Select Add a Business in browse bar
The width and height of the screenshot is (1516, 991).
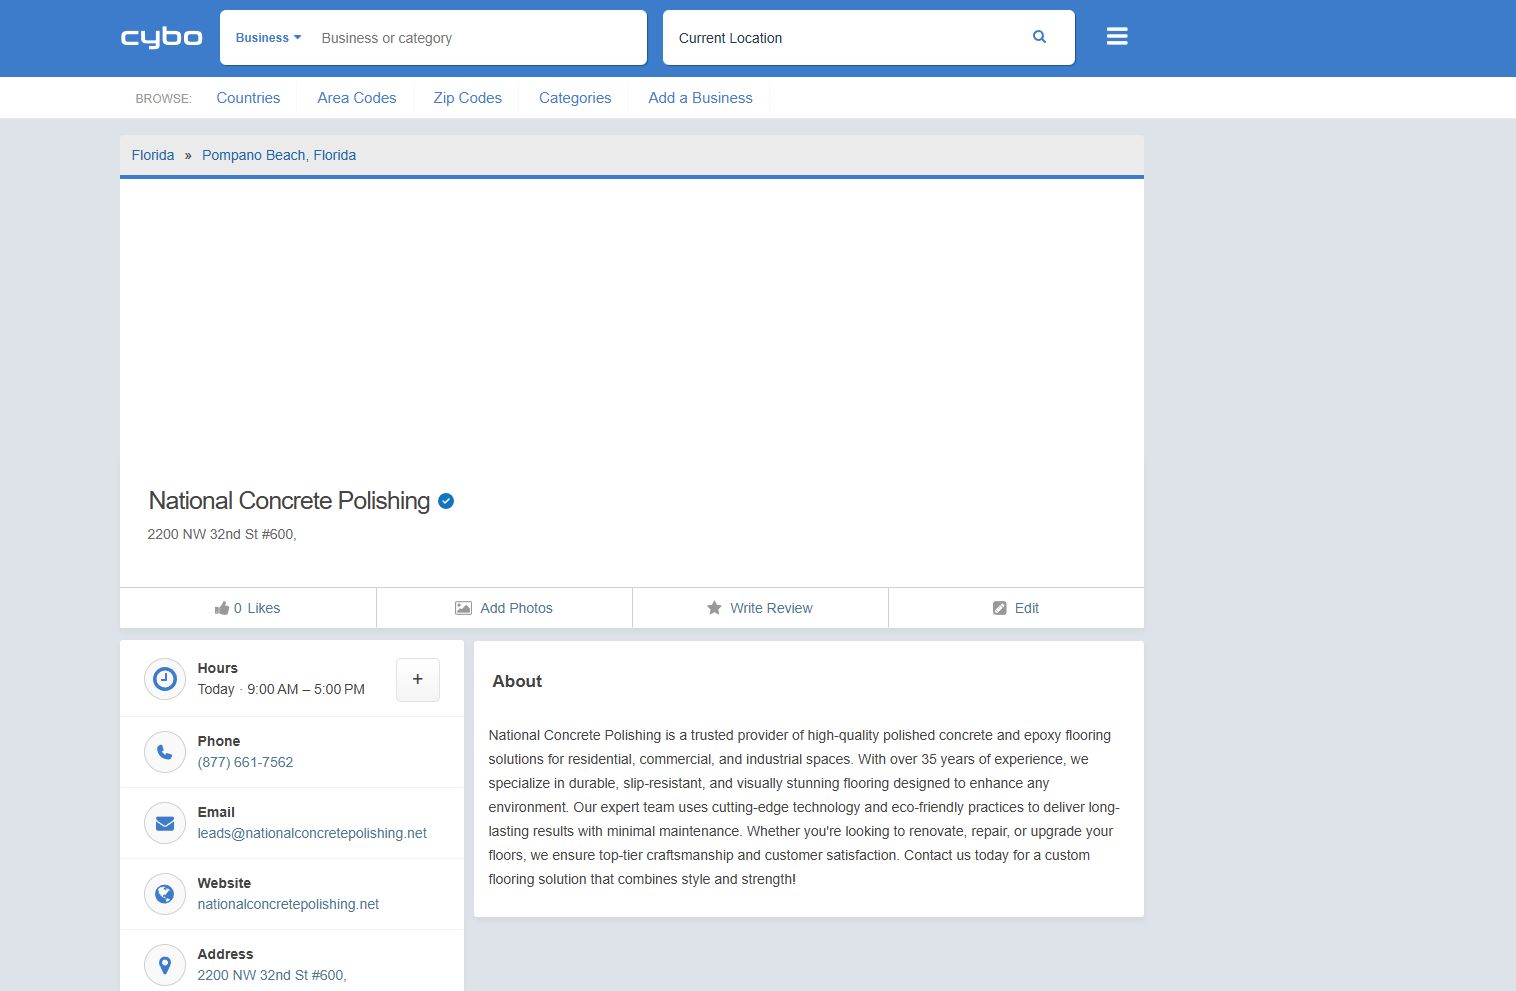tap(700, 98)
